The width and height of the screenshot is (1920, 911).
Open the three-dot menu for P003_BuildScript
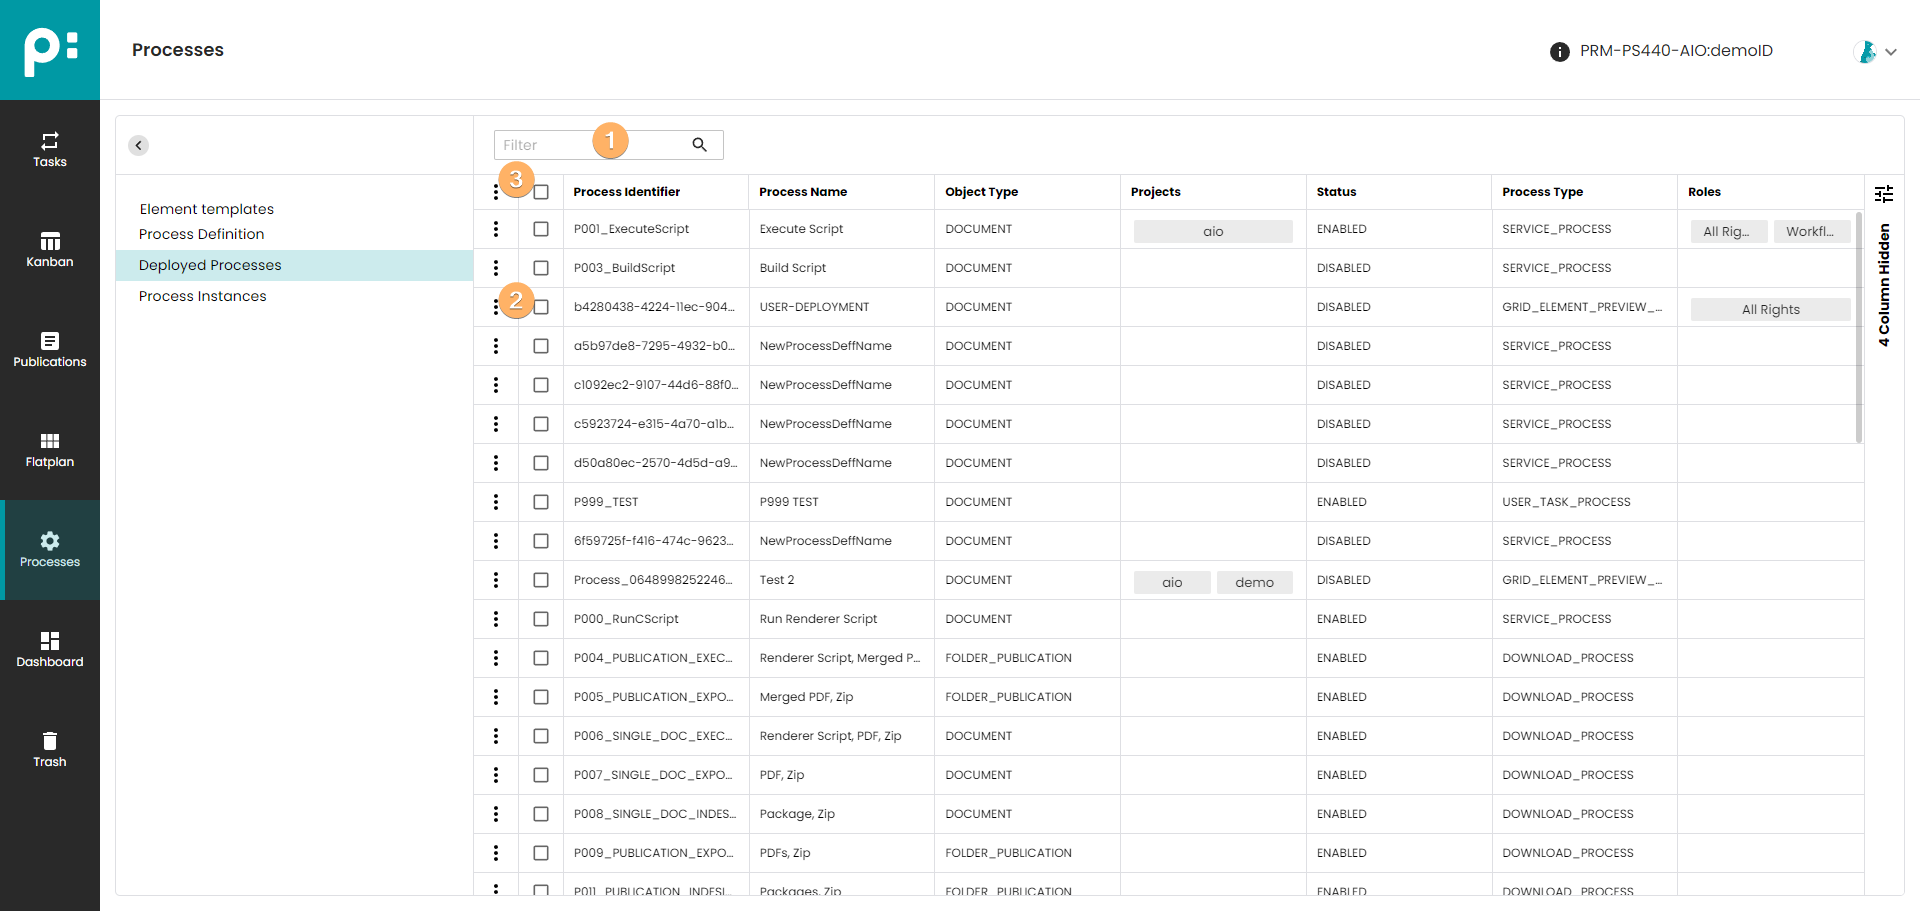point(496,268)
